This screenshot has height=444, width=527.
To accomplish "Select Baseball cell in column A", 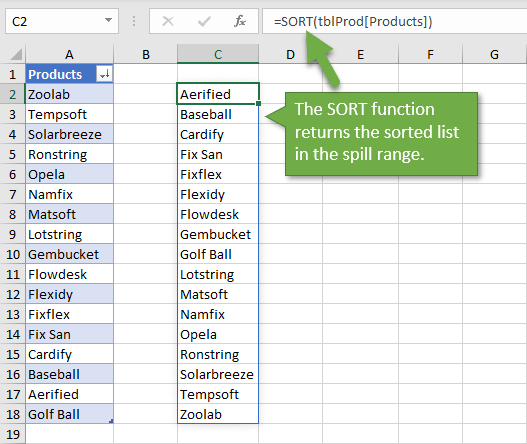I will click(x=70, y=374).
